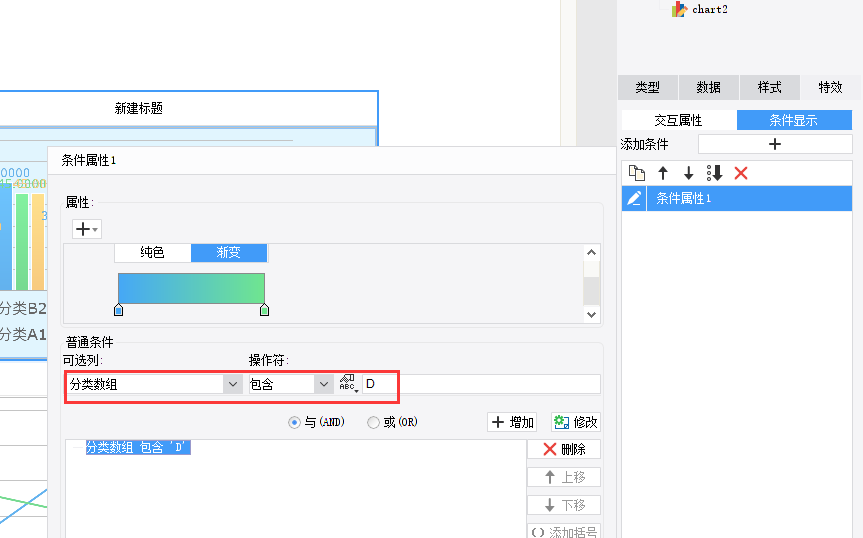
Task: Click the blue gradient start handle
Action: pos(118,310)
